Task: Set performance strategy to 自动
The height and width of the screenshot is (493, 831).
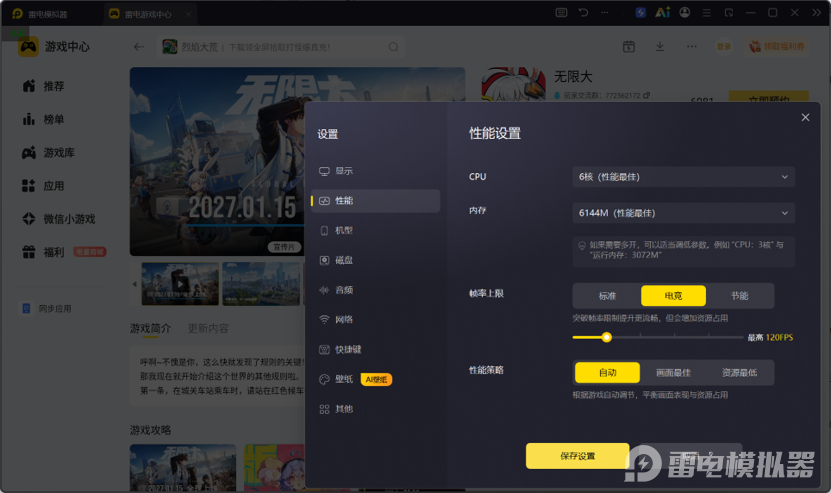Action: [x=607, y=373]
